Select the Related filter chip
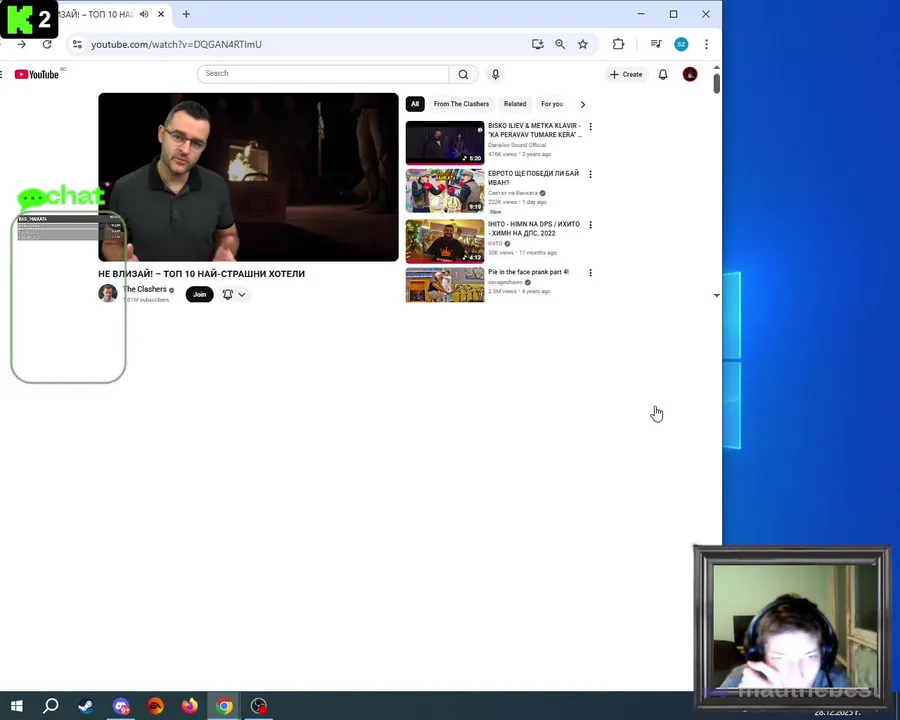This screenshot has height=720, width=900. pyautogui.click(x=515, y=104)
